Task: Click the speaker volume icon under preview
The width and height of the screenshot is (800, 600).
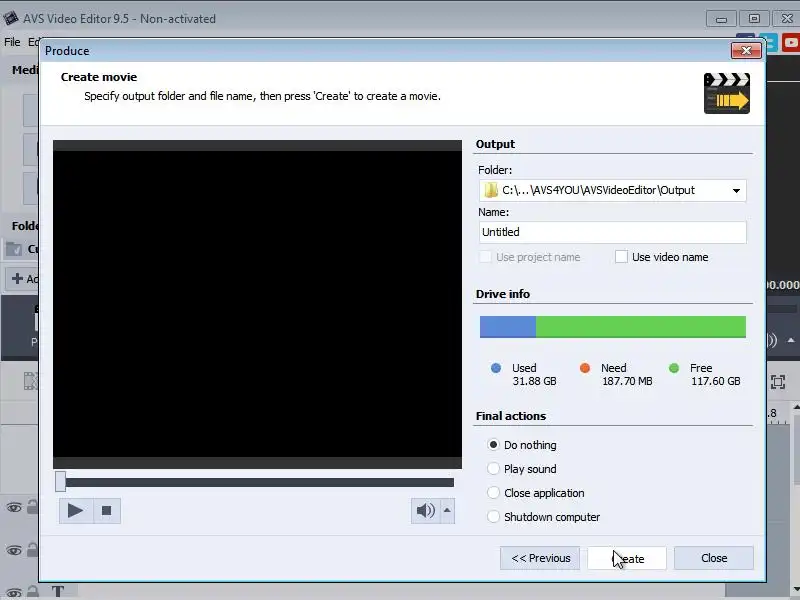Action: 426,511
